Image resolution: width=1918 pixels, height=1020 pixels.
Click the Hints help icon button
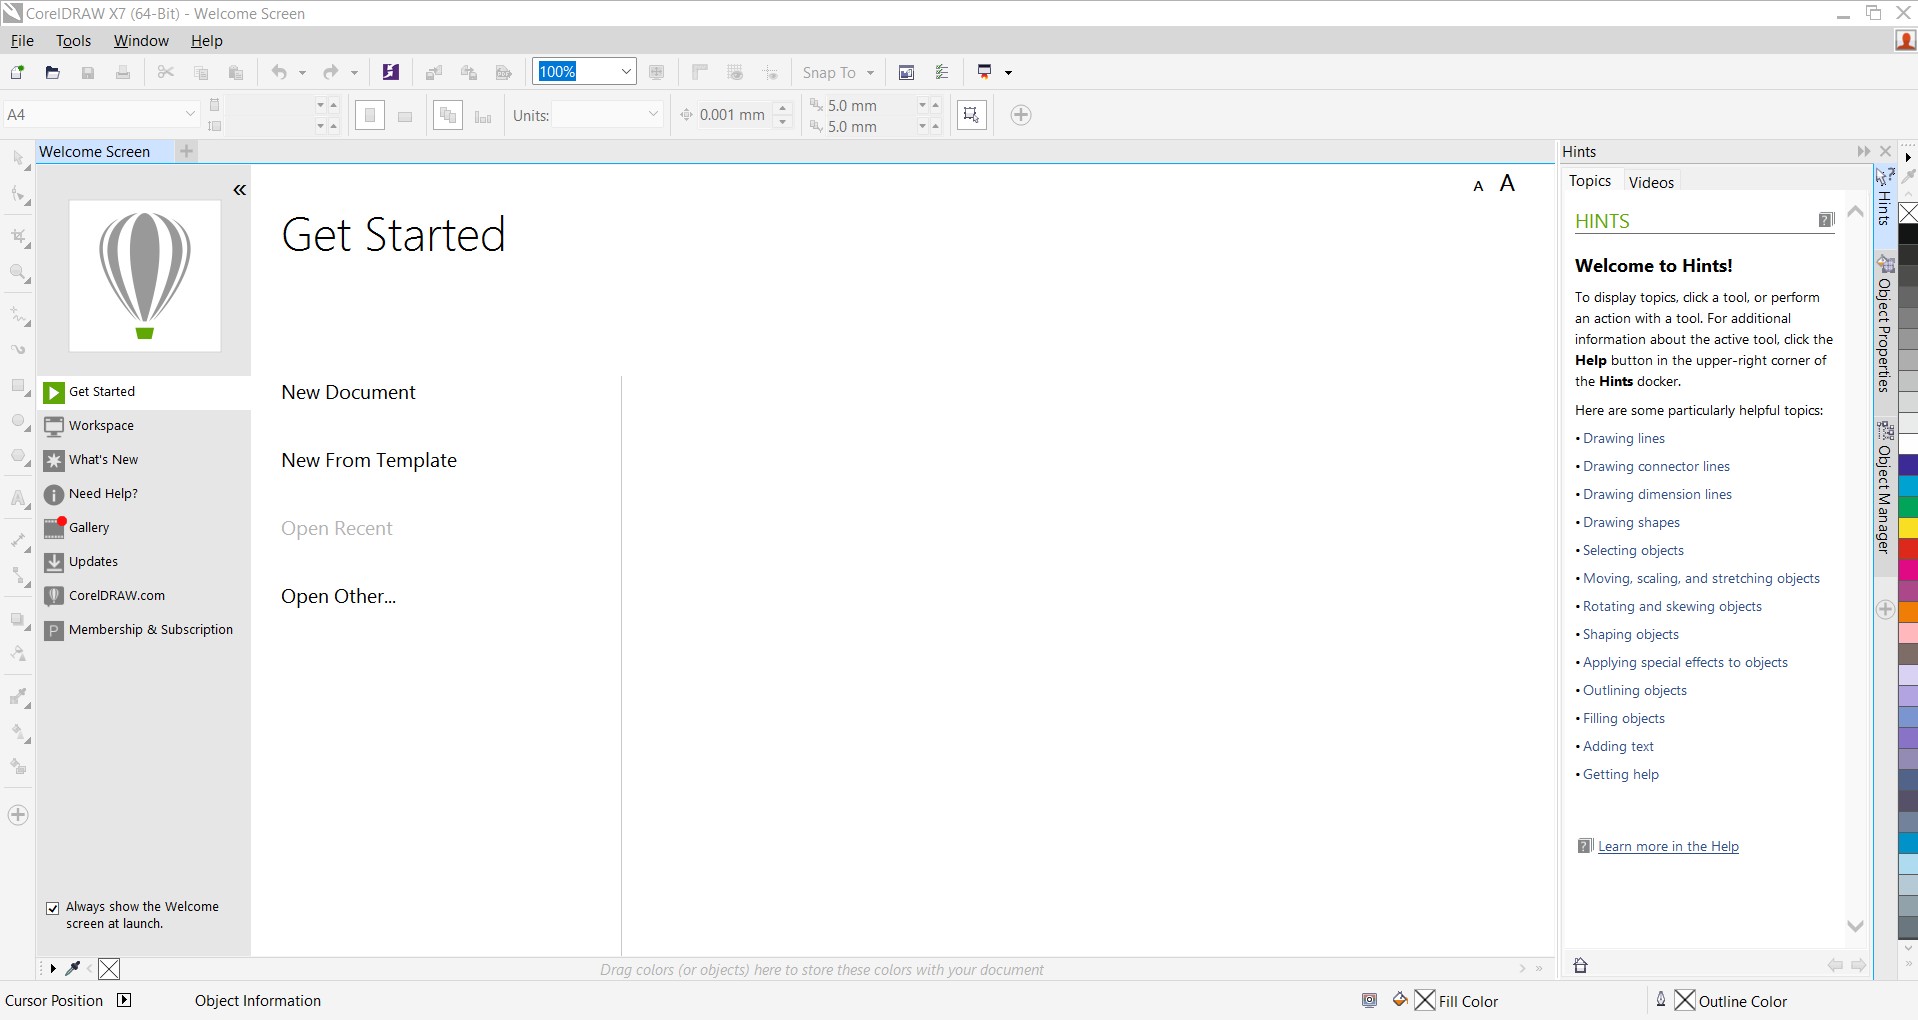coord(1826,220)
